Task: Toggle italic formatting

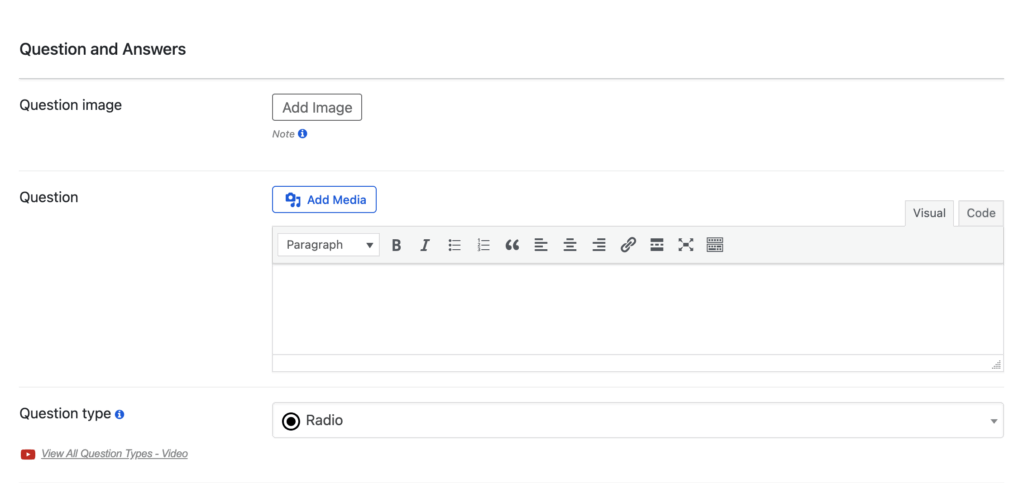Action: pyautogui.click(x=425, y=245)
